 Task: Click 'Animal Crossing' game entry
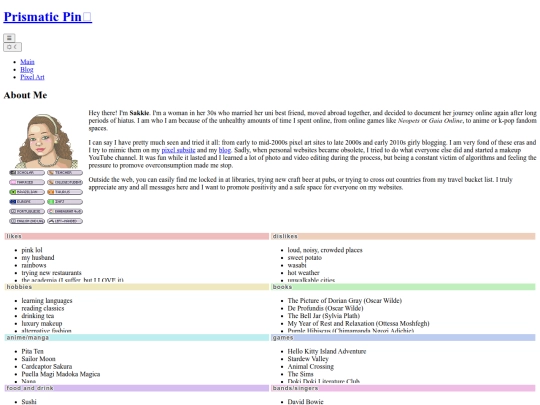tap(311, 366)
